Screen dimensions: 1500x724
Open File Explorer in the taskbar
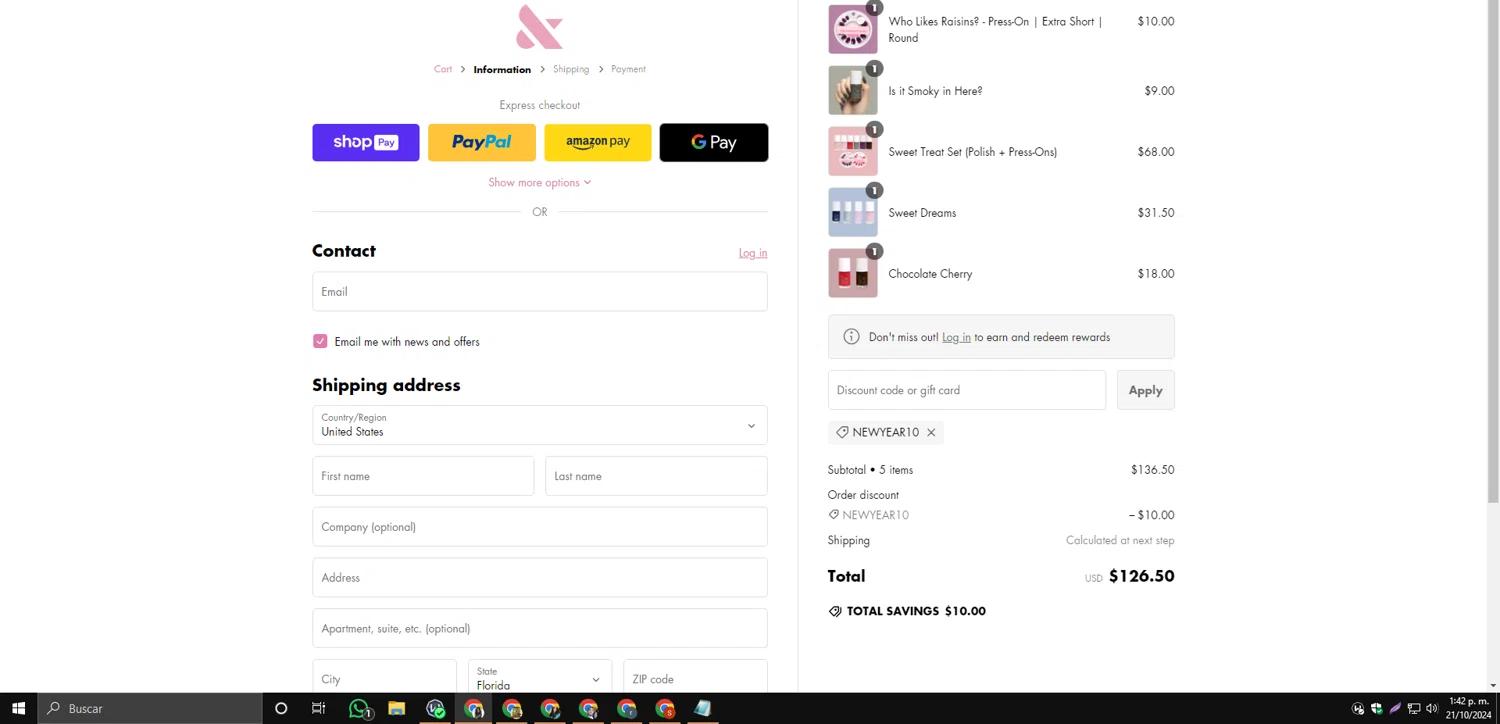(x=396, y=708)
